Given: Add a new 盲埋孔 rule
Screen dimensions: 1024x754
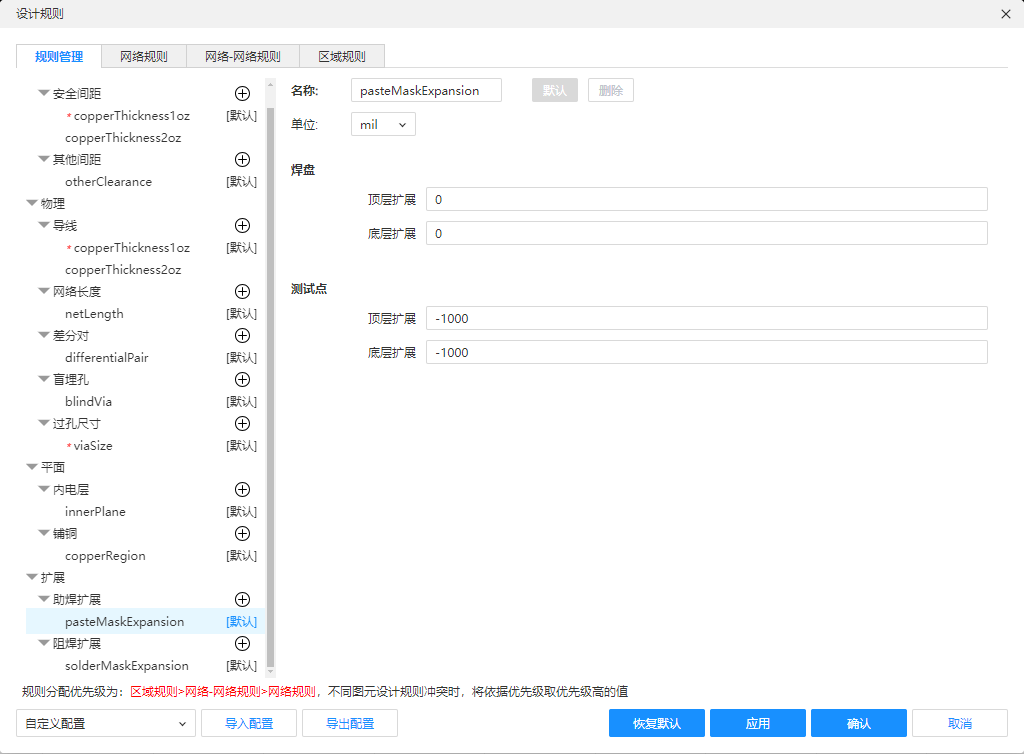Looking at the screenshot, I should tap(242, 379).
